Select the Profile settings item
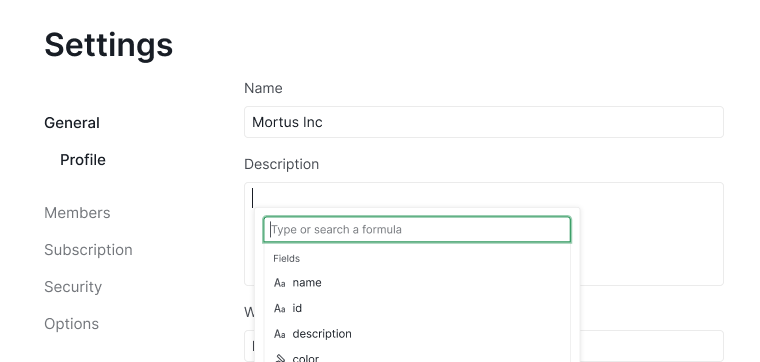Viewport: 760px width, 362px height. pyautogui.click(x=83, y=160)
